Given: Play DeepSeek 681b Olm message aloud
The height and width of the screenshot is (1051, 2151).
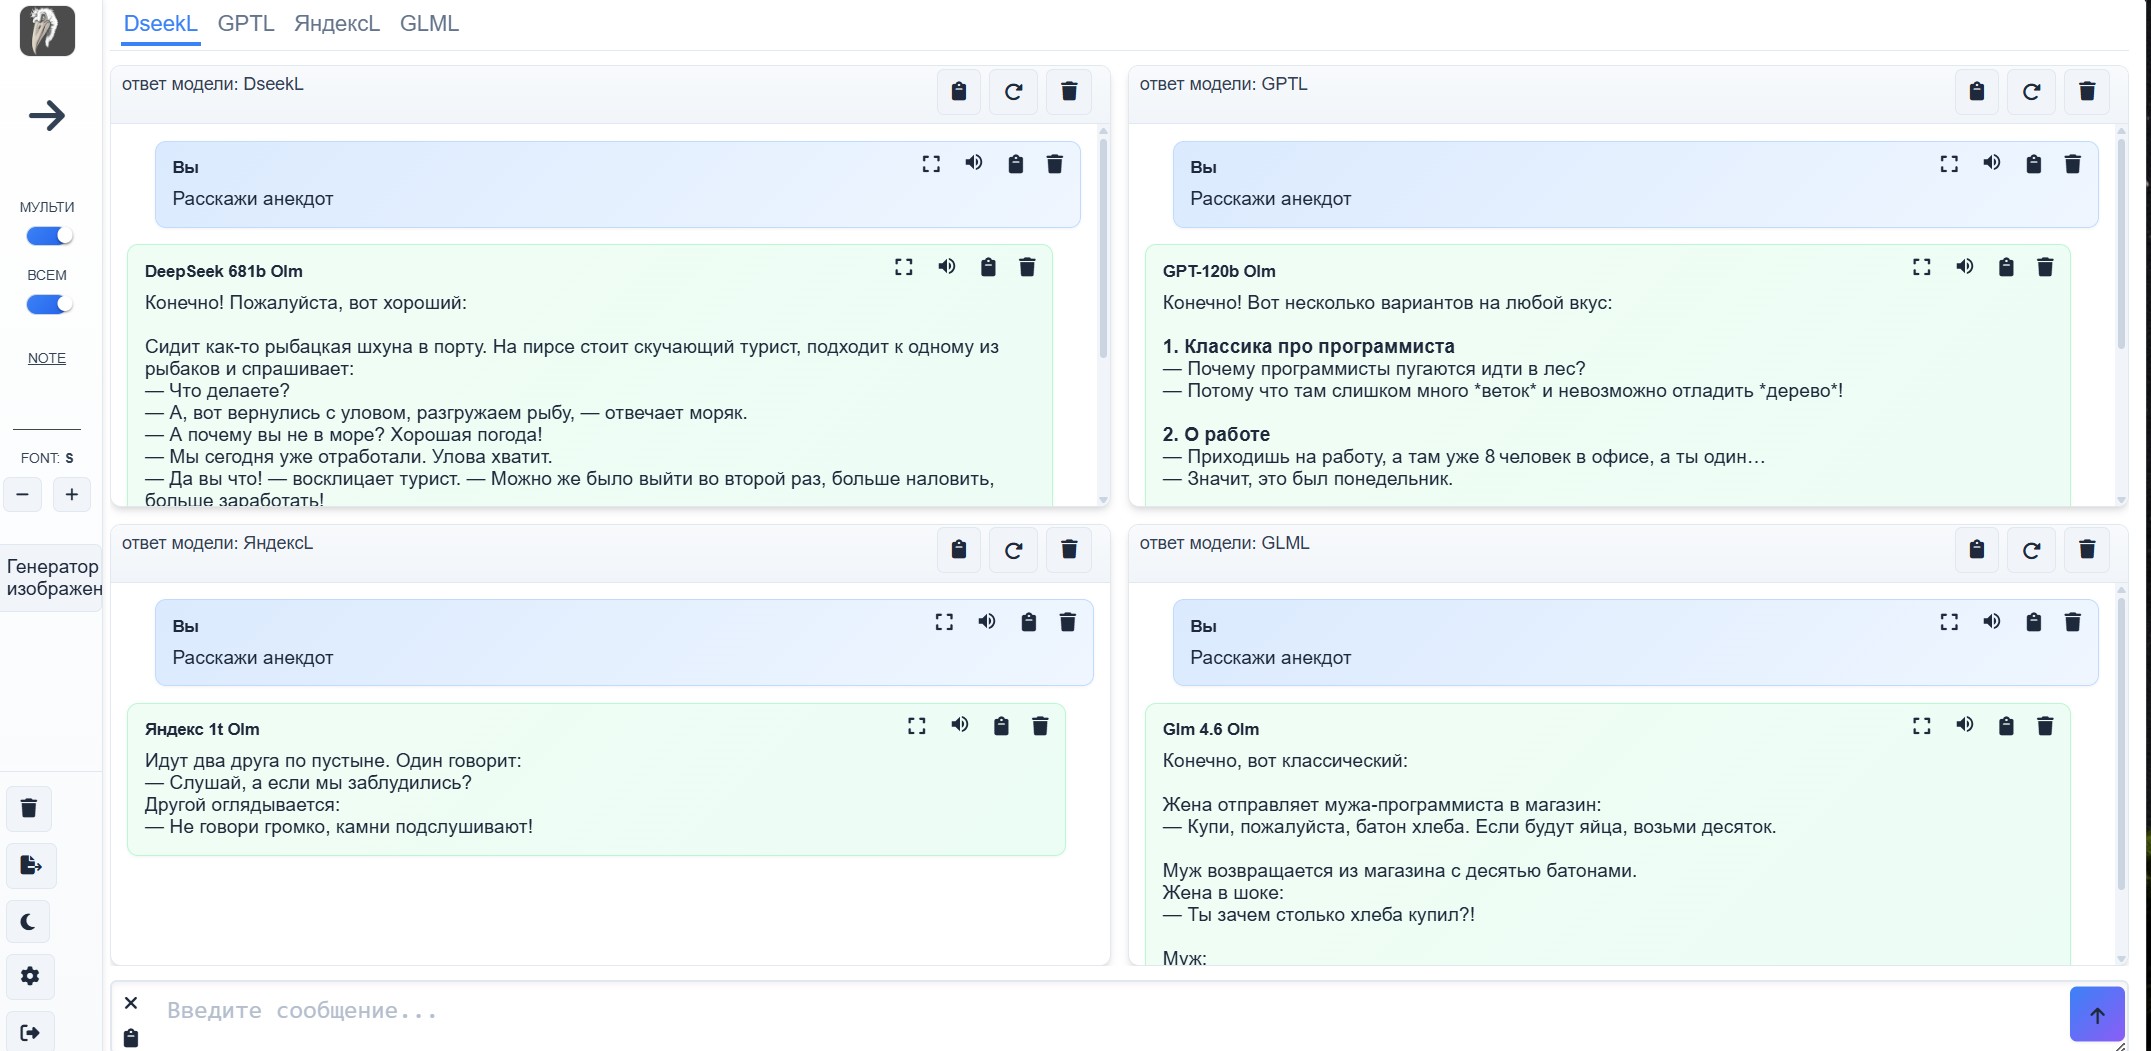Looking at the screenshot, I should [947, 267].
